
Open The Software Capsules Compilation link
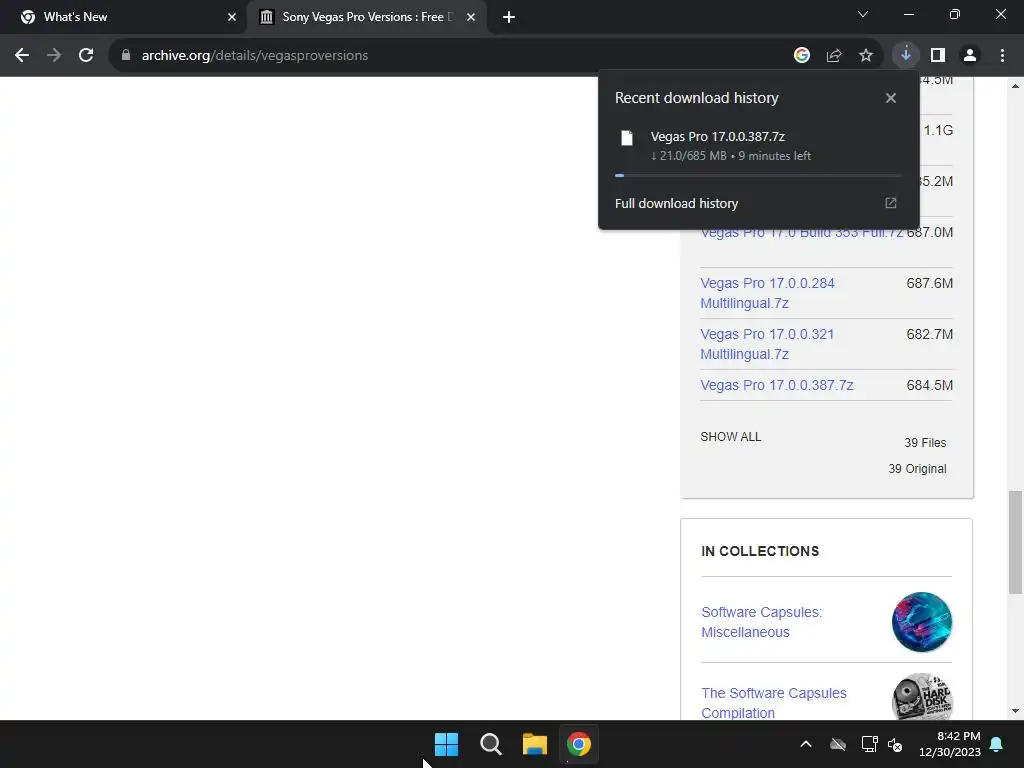(x=774, y=703)
